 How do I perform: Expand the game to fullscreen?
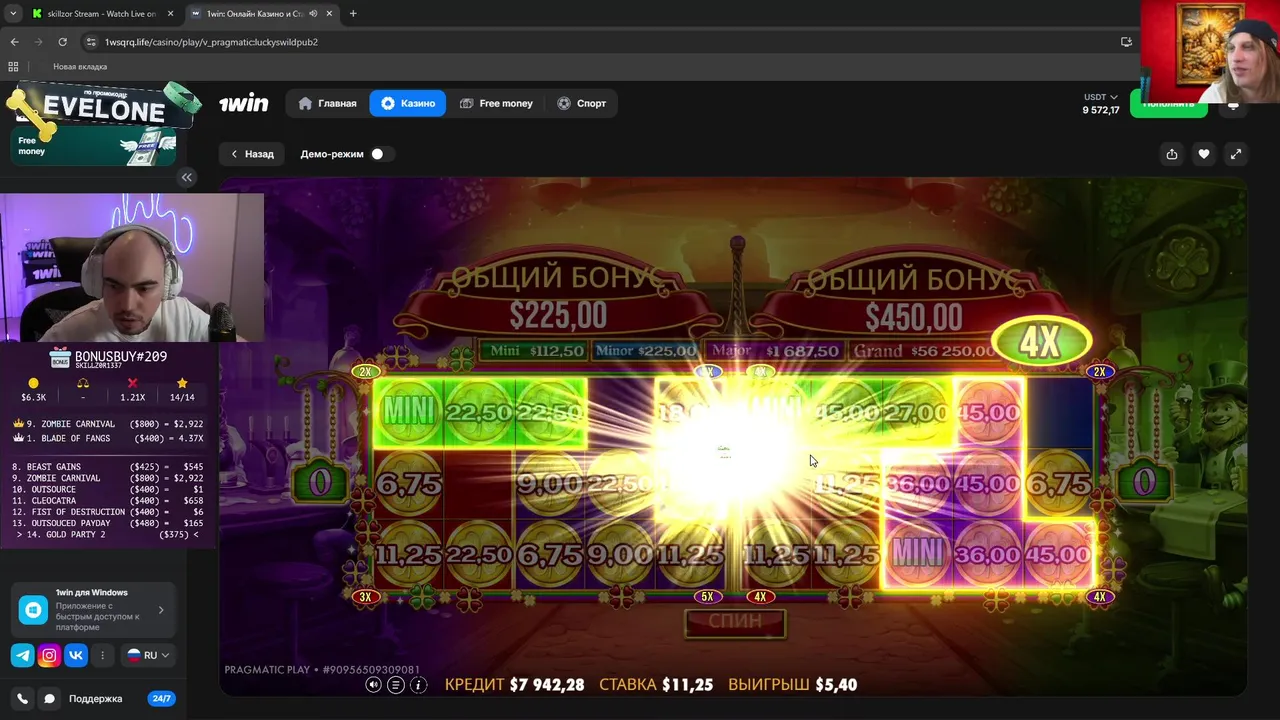pyautogui.click(x=1236, y=154)
